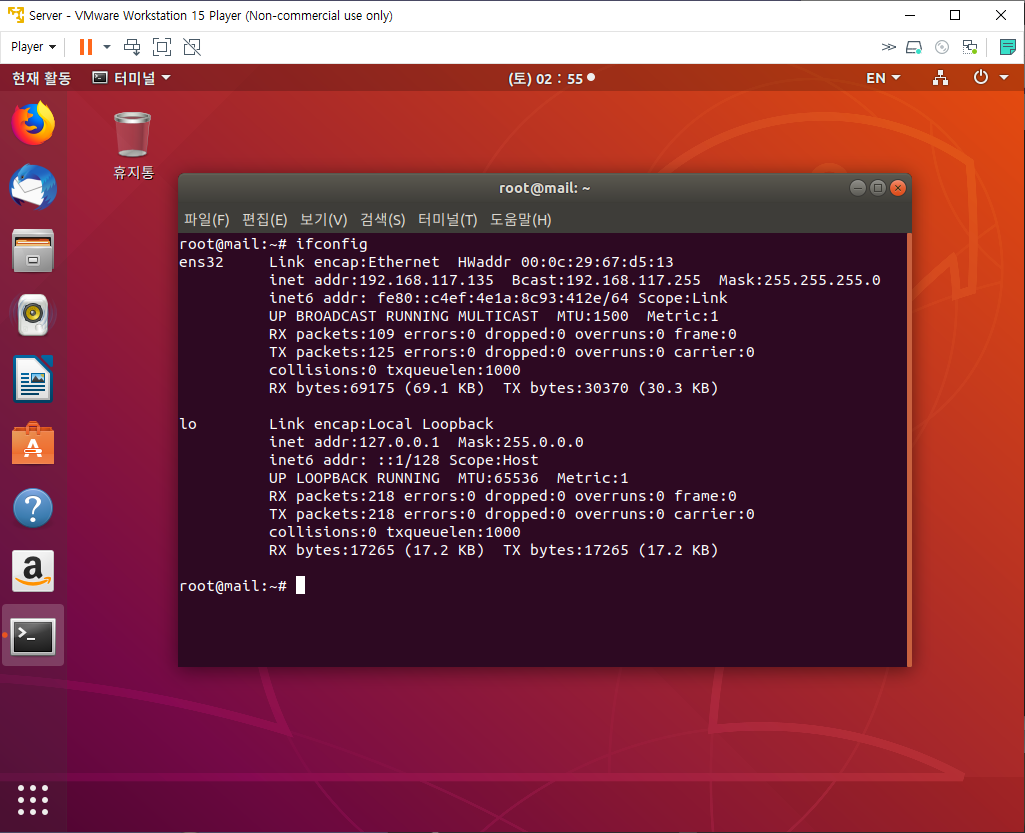Screen dimensions: 1025x833
Task: Open Help question mark icon in dock
Action: pyautogui.click(x=33, y=507)
